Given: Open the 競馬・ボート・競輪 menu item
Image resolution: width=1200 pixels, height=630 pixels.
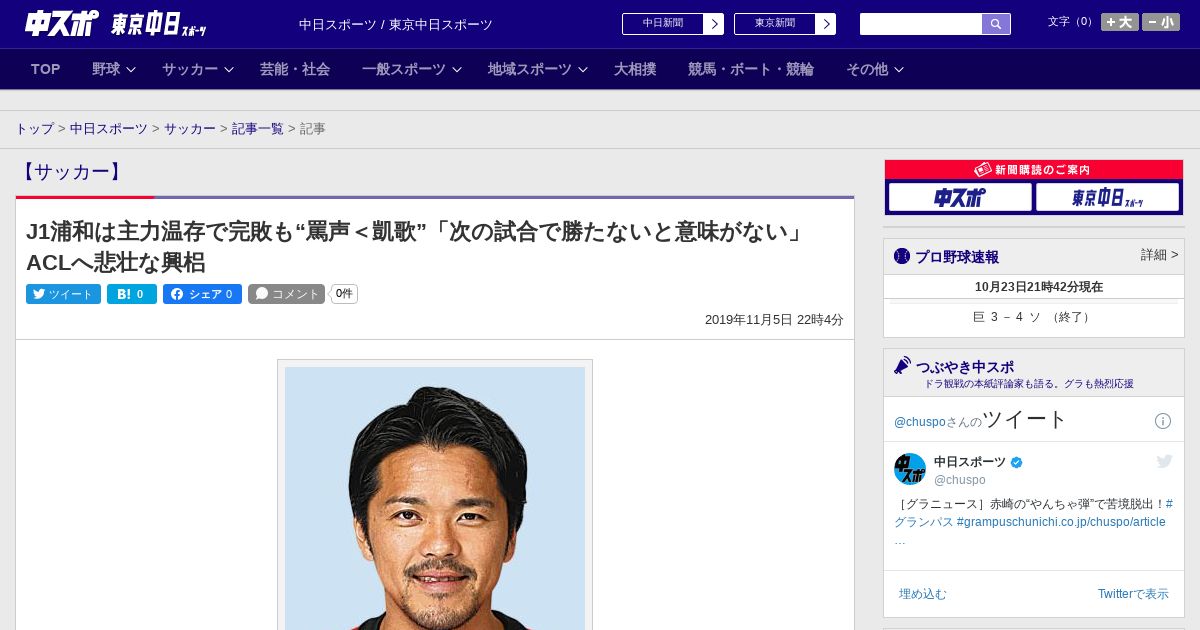Looking at the screenshot, I should click(x=751, y=69).
